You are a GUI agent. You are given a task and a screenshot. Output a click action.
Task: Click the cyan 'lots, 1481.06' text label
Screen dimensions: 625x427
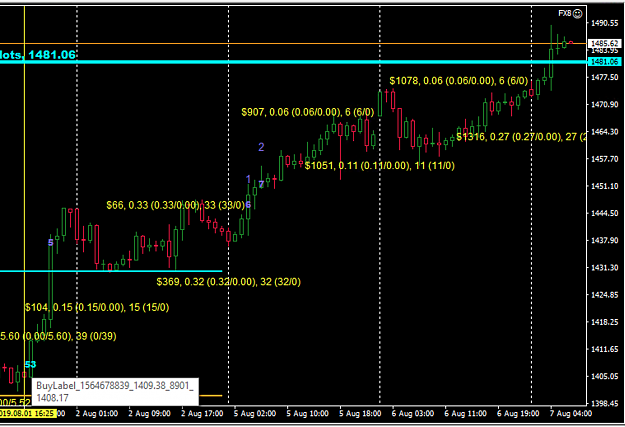click(x=38, y=55)
